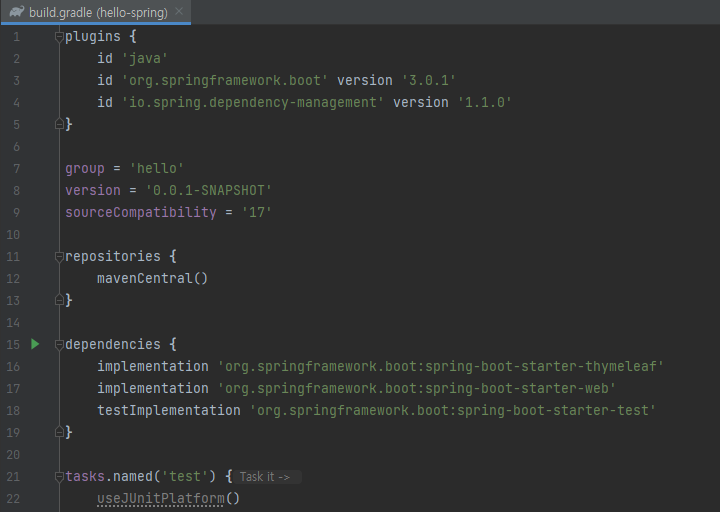Click repositories closing brace fold marker
The image size is (720, 512).
pos(59,300)
